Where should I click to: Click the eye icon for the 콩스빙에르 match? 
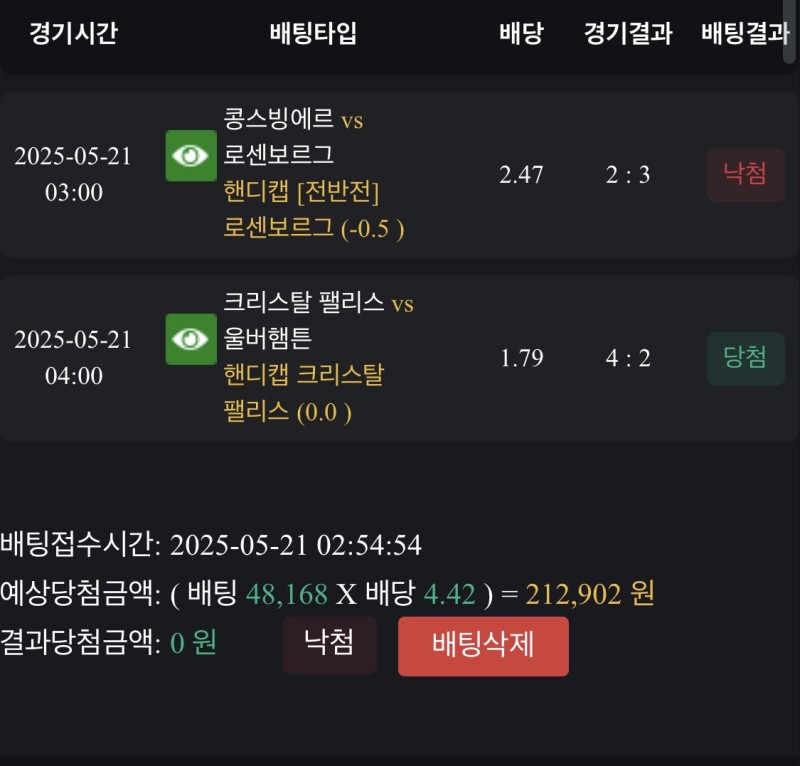[x=190, y=156]
